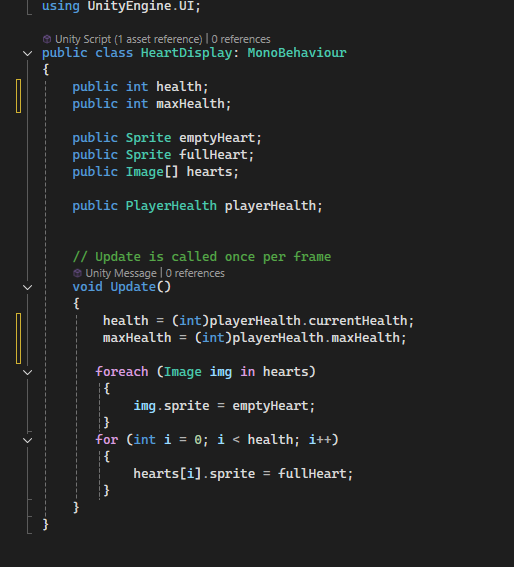Place the cursor on the Update method name
The height and width of the screenshot is (567, 514).
[133, 287]
